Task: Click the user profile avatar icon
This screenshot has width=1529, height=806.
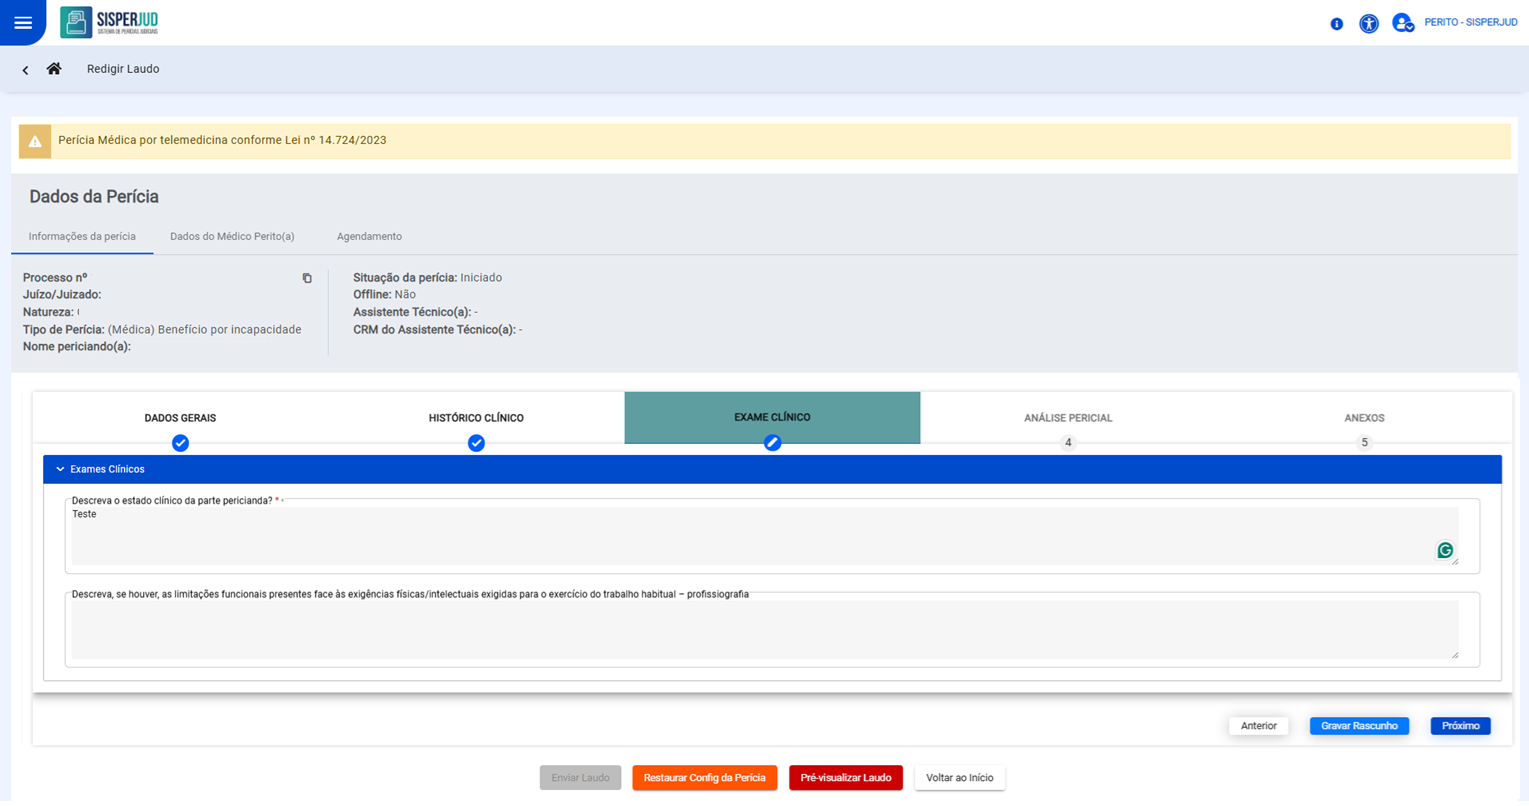Action: click(1402, 23)
